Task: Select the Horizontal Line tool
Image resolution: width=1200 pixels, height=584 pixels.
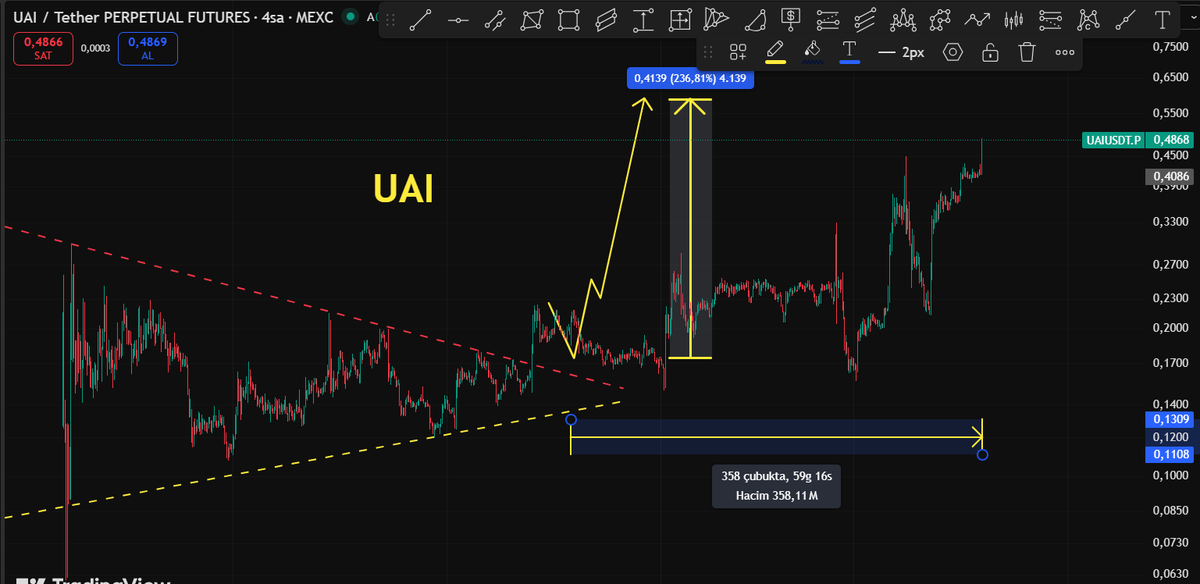Action: pos(458,19)
